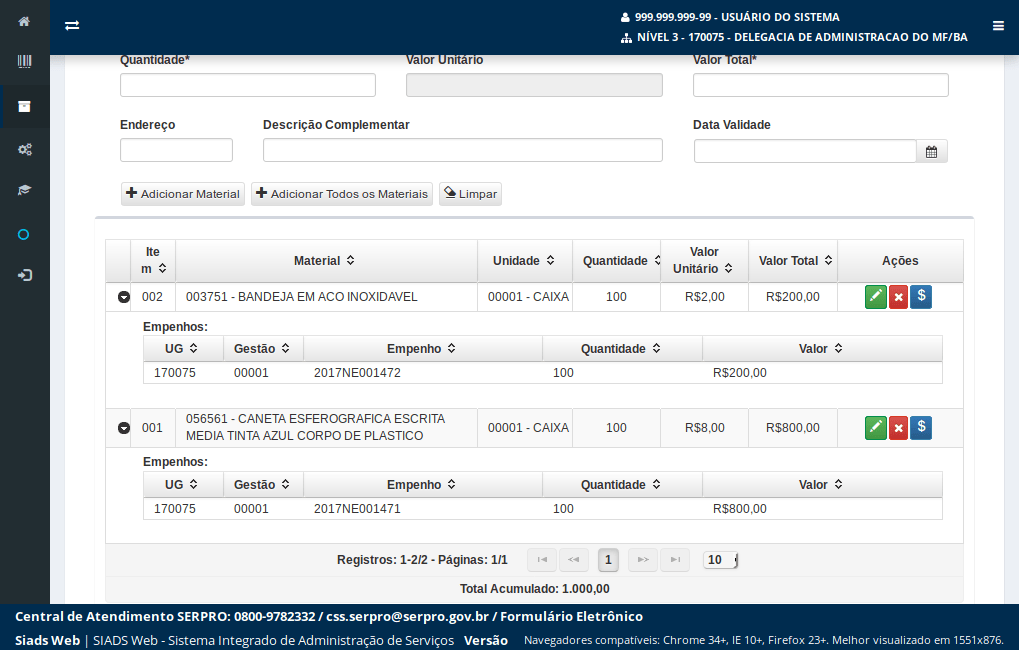Click the Quantidade input field
1019x650 pixels.
click(x=248, y=85)
